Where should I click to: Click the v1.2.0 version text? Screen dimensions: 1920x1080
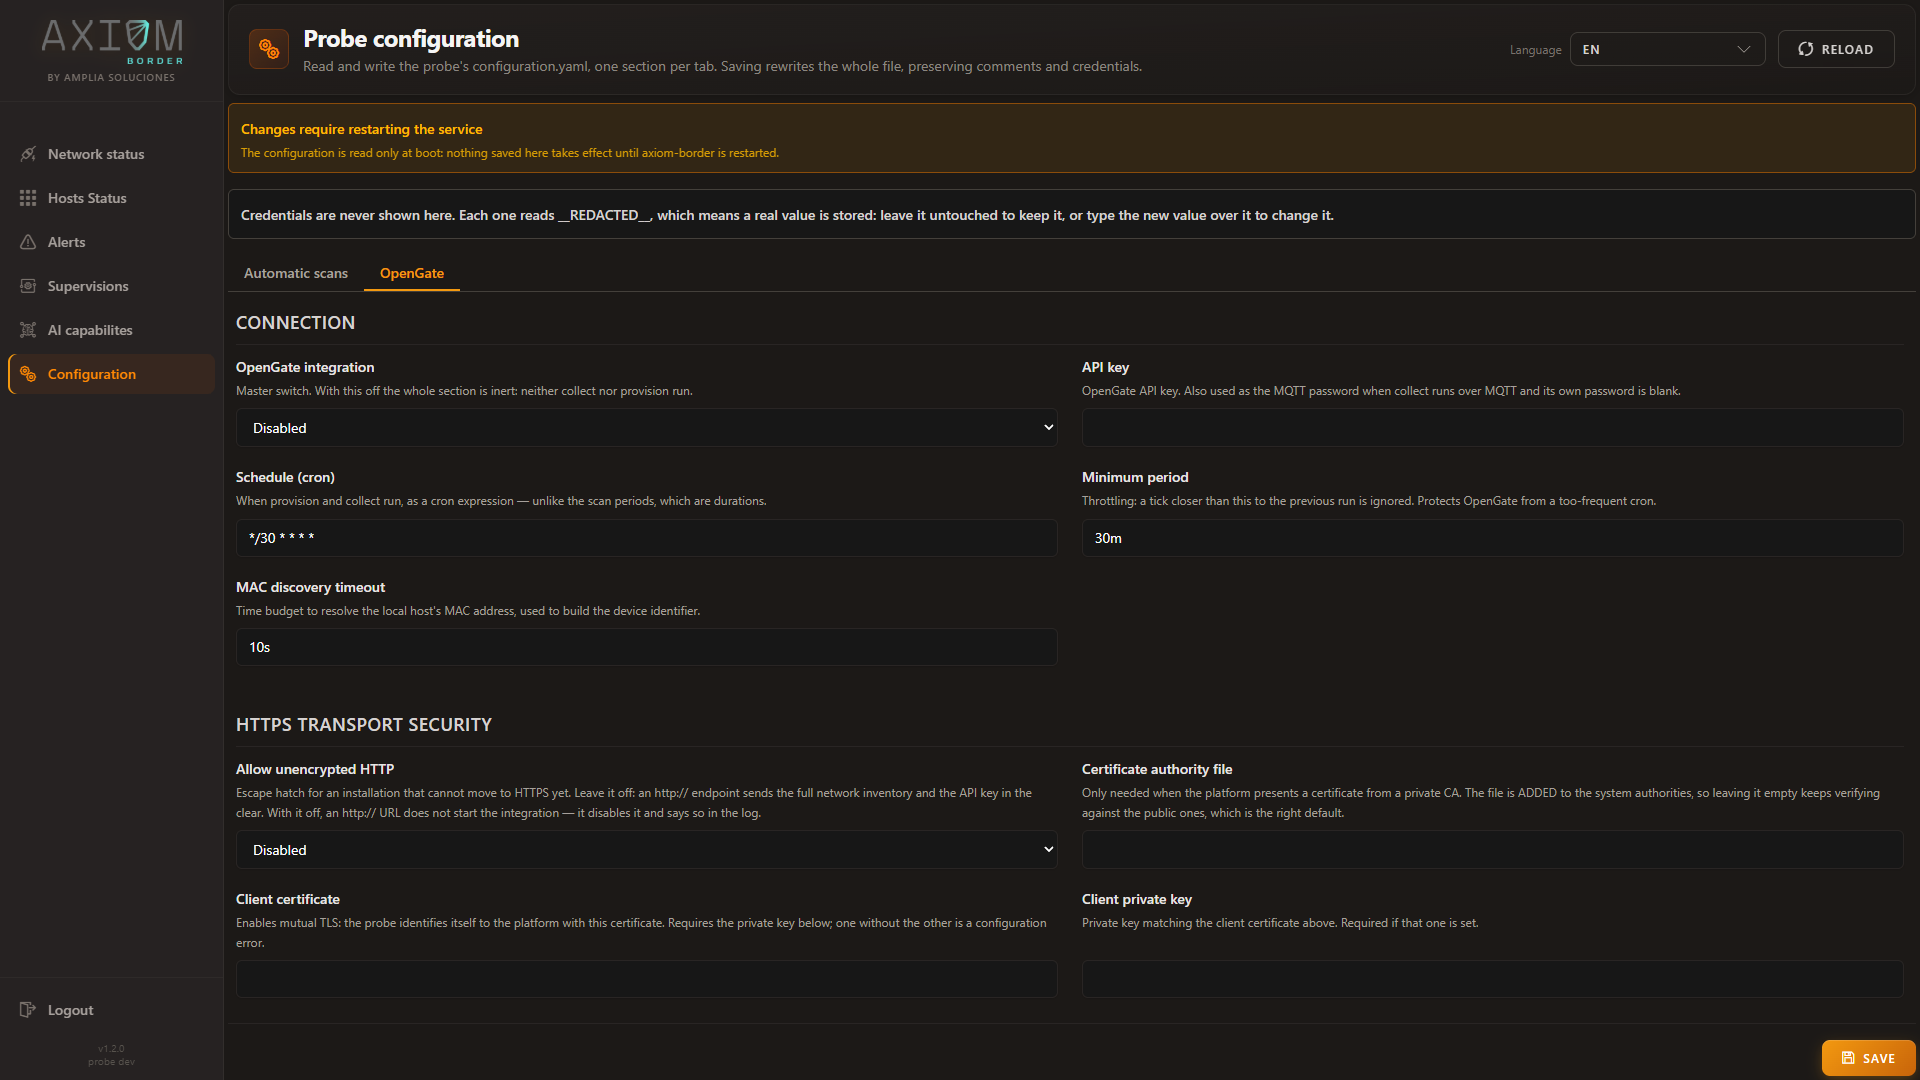[111, 1049]
